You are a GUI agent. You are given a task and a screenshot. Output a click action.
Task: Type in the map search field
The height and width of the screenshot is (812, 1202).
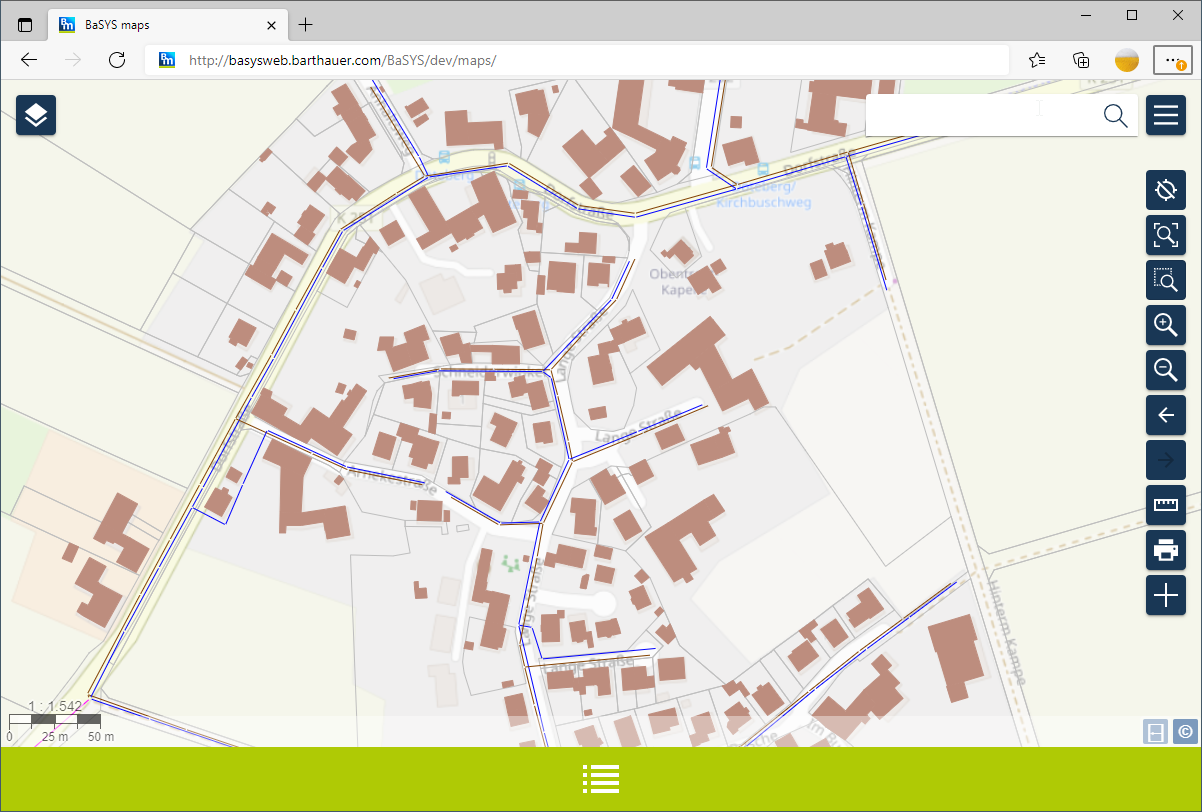[x=980, y=116]
